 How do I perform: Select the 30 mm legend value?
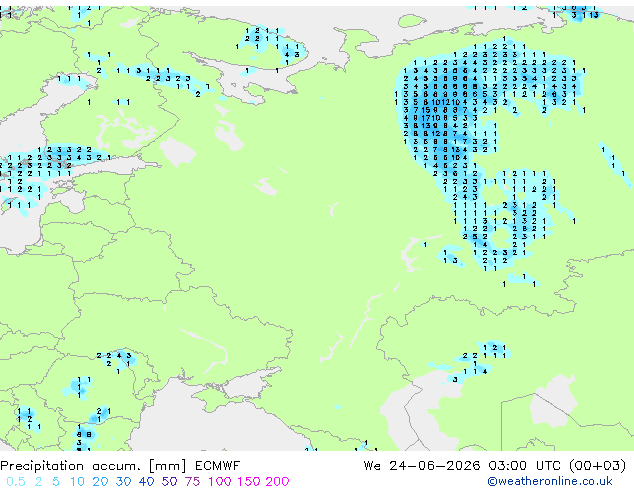coord(123,482)
